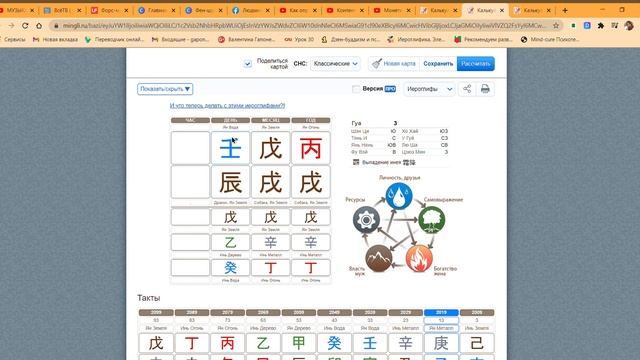The width and height of the screenshot is (640, 360).
Task: Enable the Версия ПРО checkbox
Action: point(356,89)
